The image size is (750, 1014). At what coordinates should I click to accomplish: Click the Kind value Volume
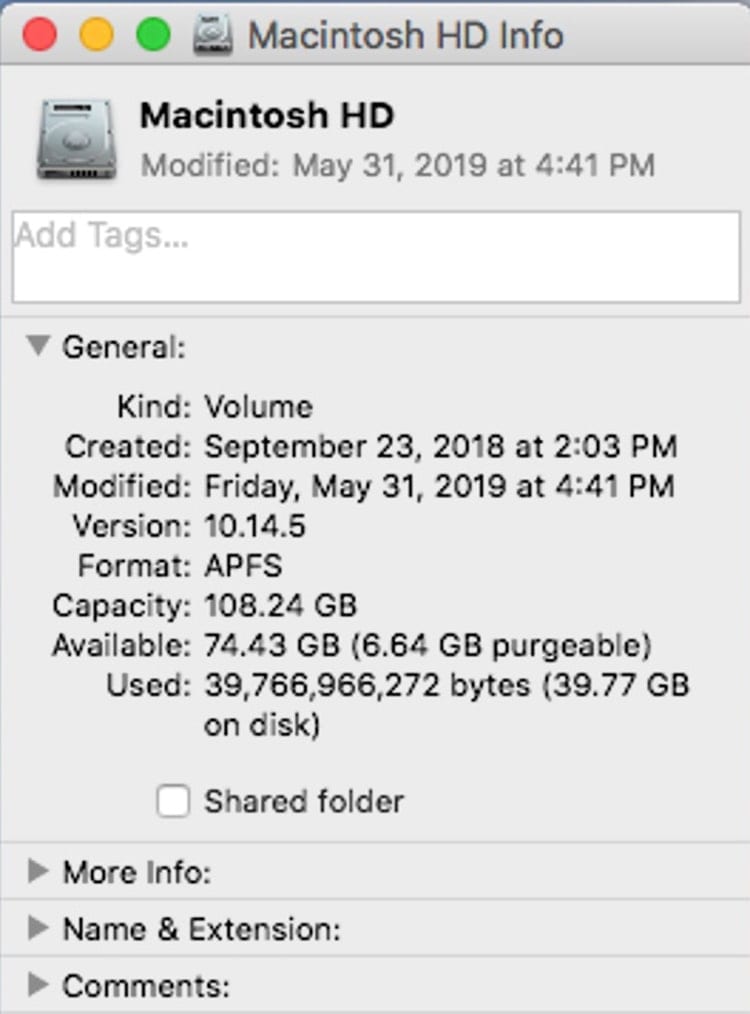pyautogui.click(x=258, y=407)
